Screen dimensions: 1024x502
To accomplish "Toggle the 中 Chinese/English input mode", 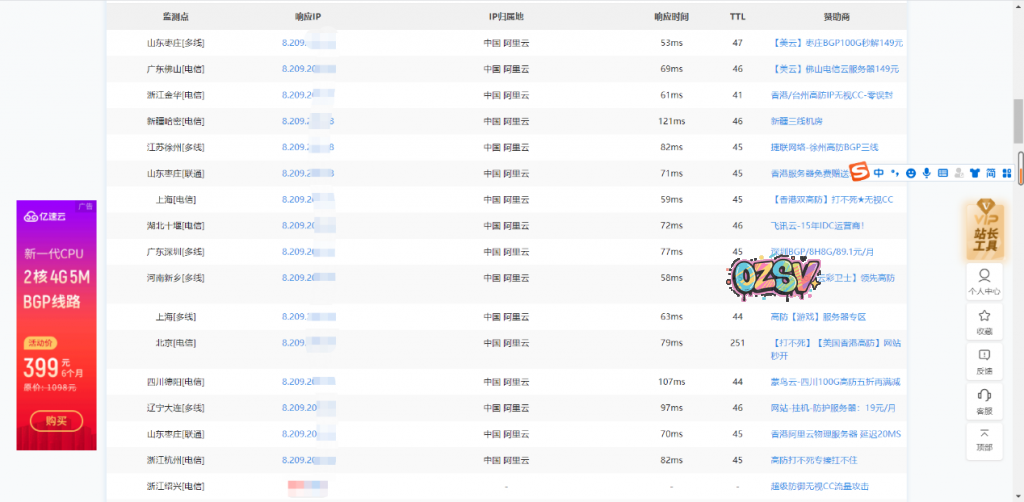I will click(x=878, y=173).
